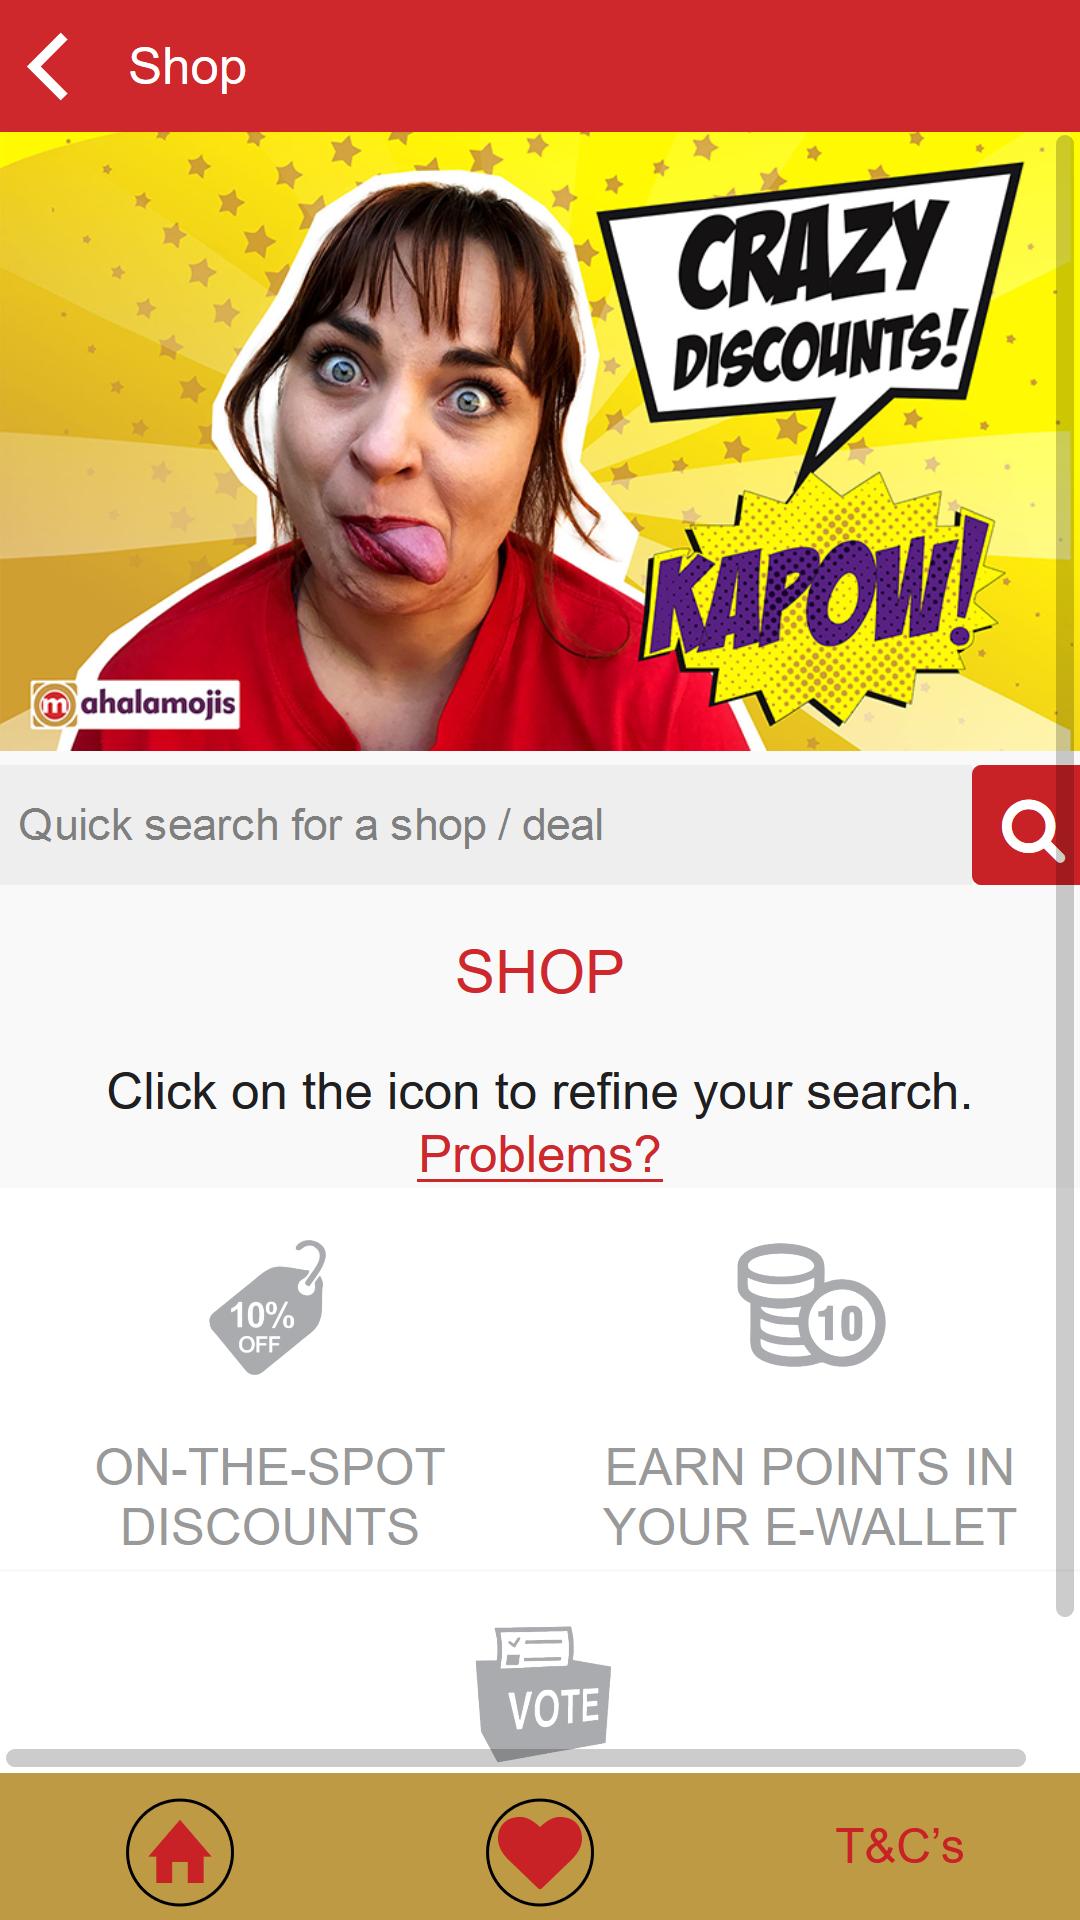This screenshot has width=1080, height=1920.
Task: Select the 10% off discount tag icon
Action: pyautogui.click(x=268, y=1308)
